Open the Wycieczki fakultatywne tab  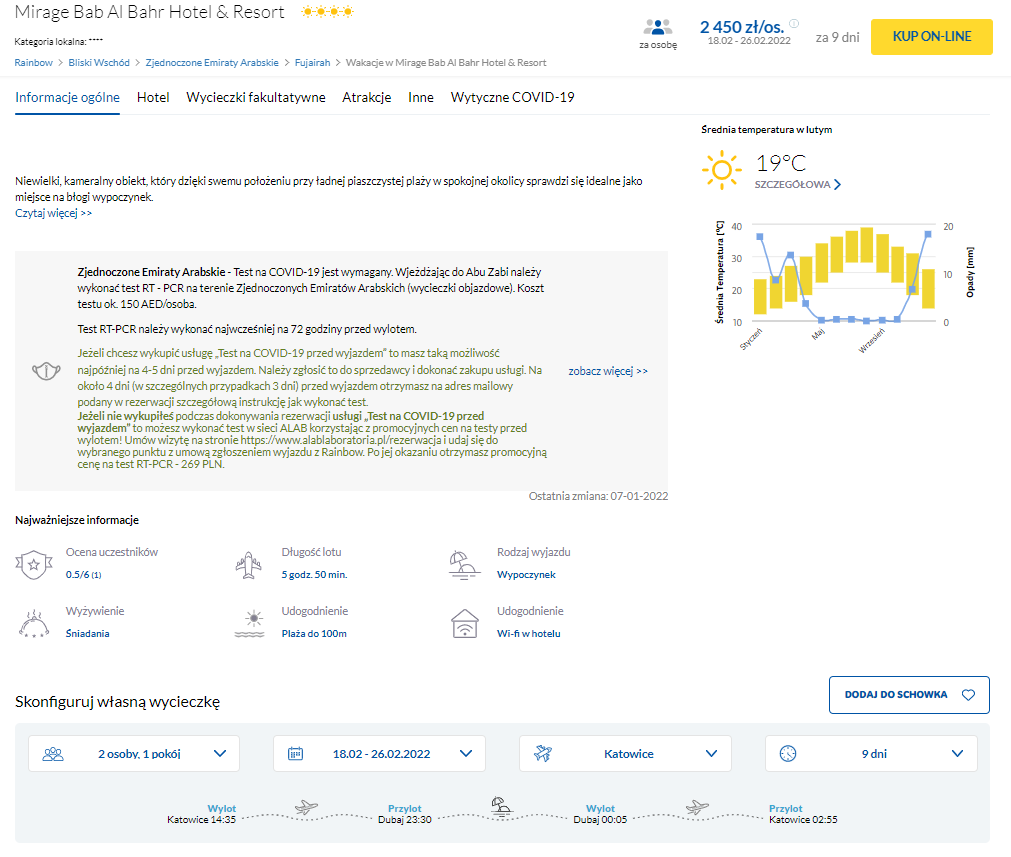[256, 97]
